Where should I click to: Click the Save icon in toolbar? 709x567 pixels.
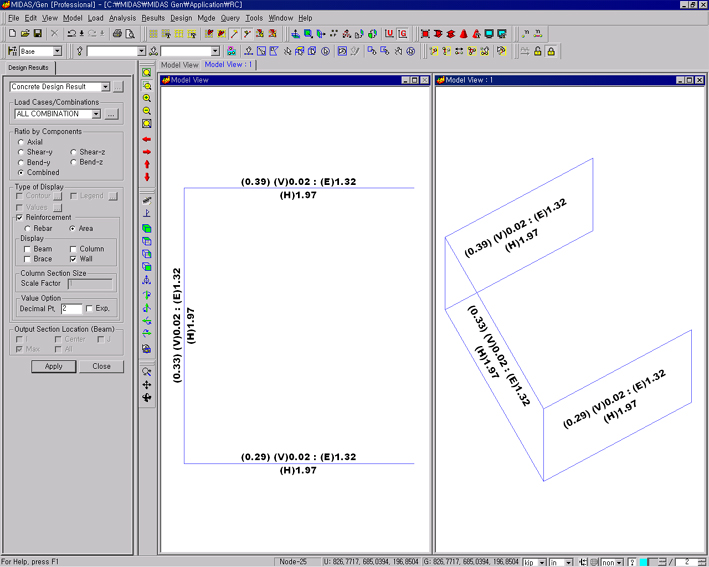pos(37,34)
